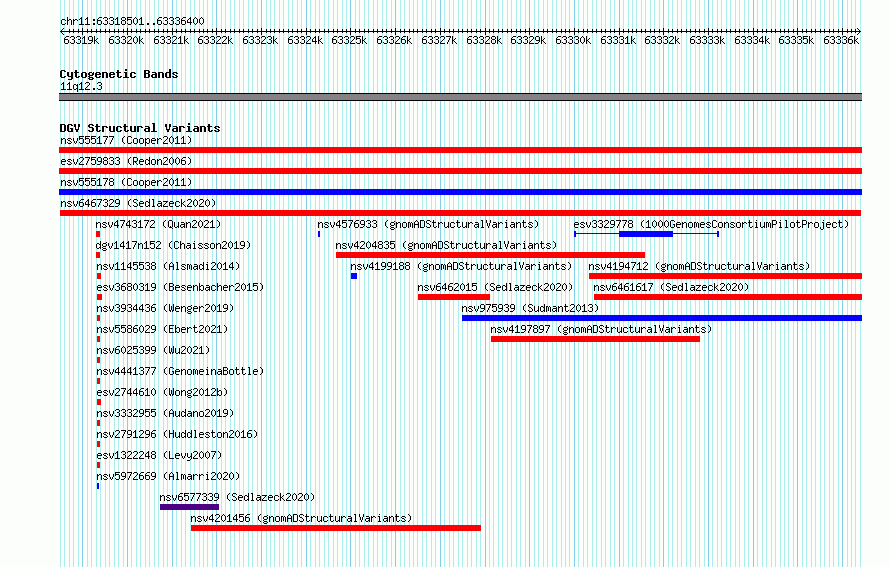Click the nsv6462015 (Sedlazeck2020) red bar
Viewport: 890px width, 567px height.
454,297
